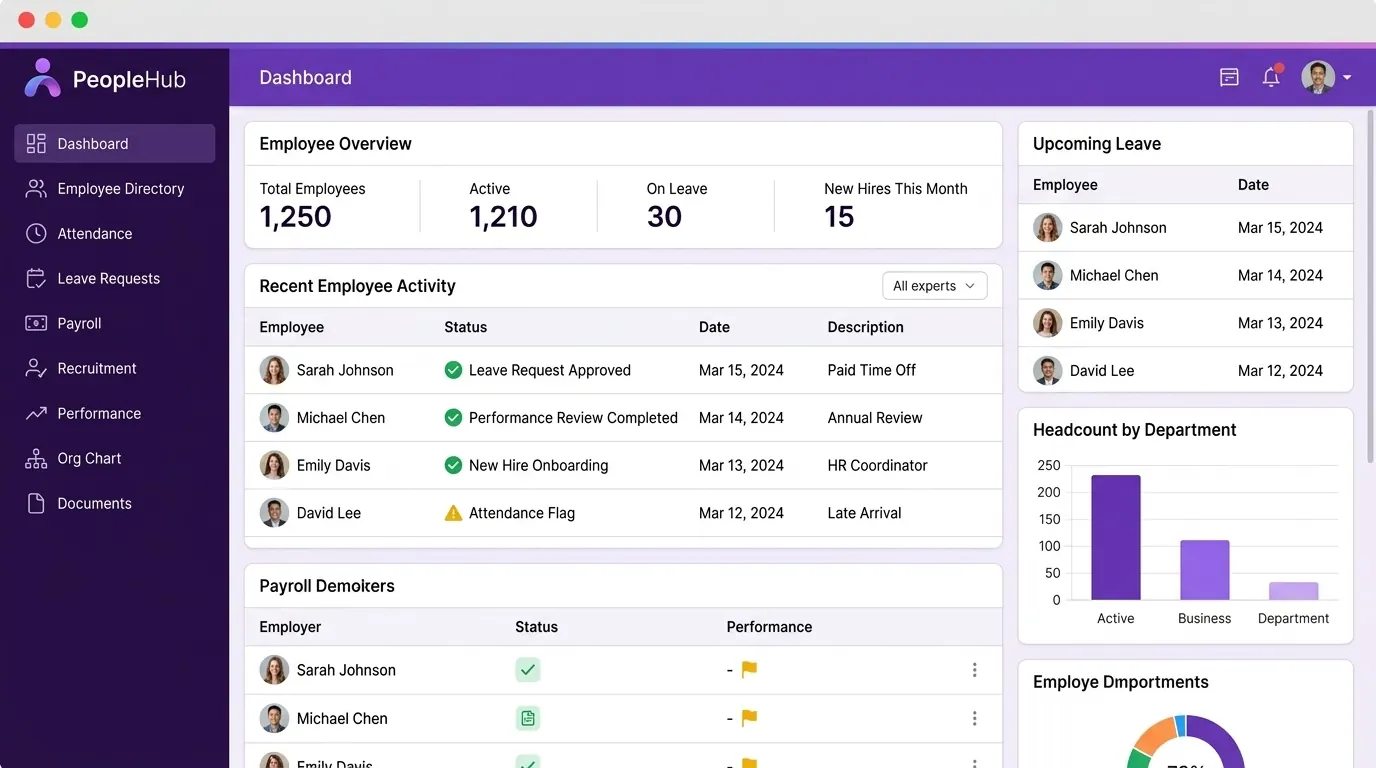This screenshot has height=768, width=1376.
Task: Click the On Leave count 30
Action: tap(664, 217)
